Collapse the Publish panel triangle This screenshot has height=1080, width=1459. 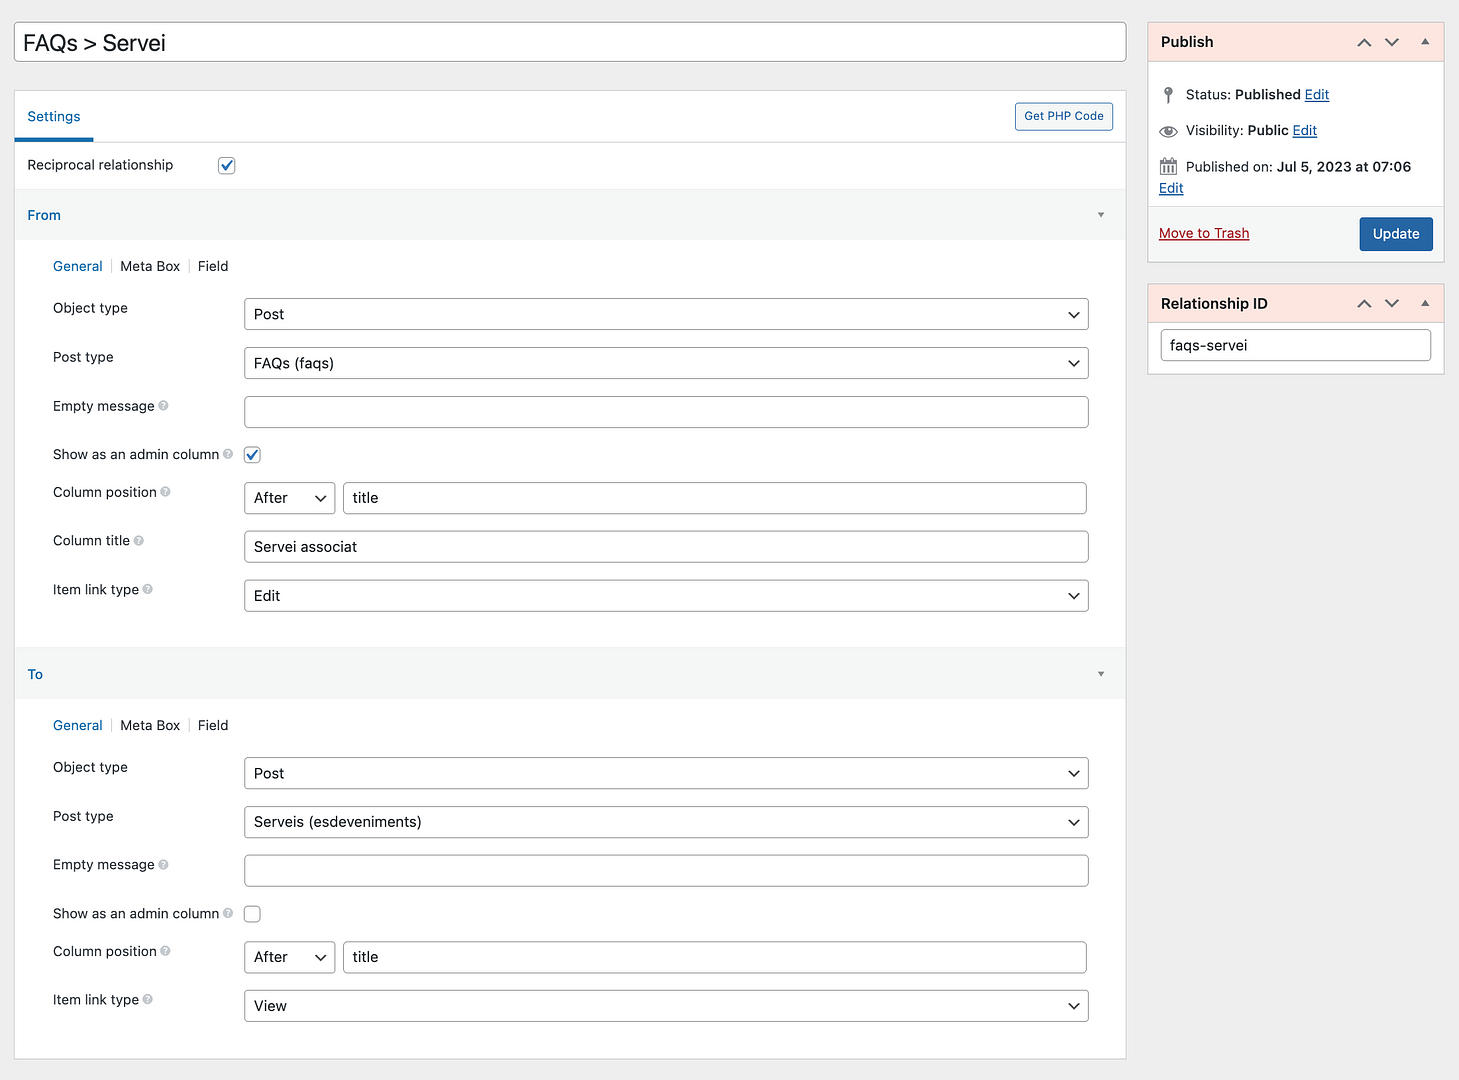(x=1425, y=42)
